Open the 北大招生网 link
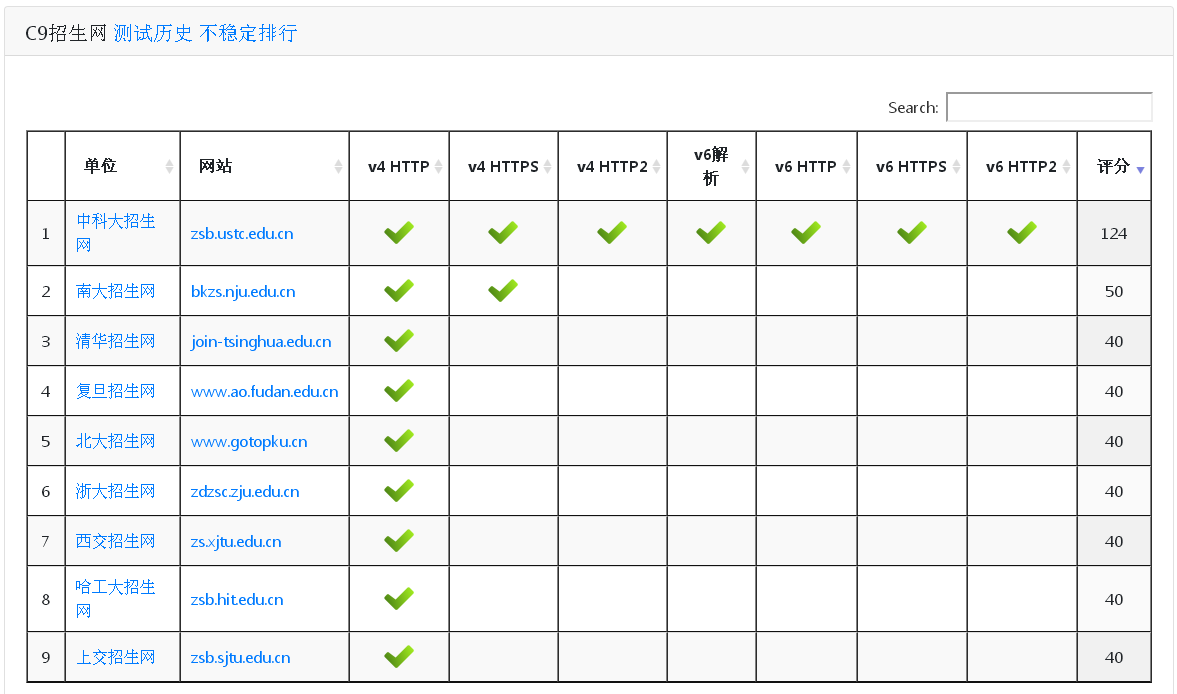The height and width of the screenshot is (694, 1177). (116, 441)
